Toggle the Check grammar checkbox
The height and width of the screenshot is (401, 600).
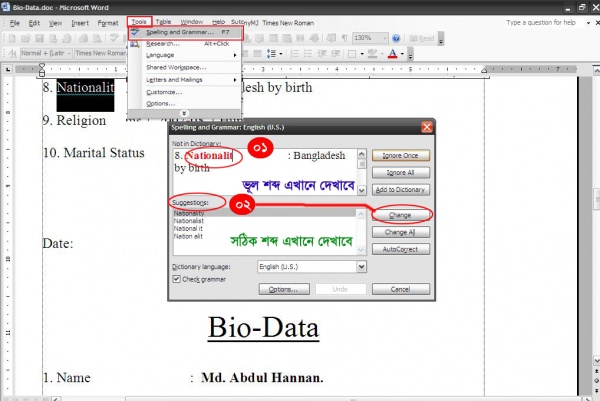pos(176,279)
